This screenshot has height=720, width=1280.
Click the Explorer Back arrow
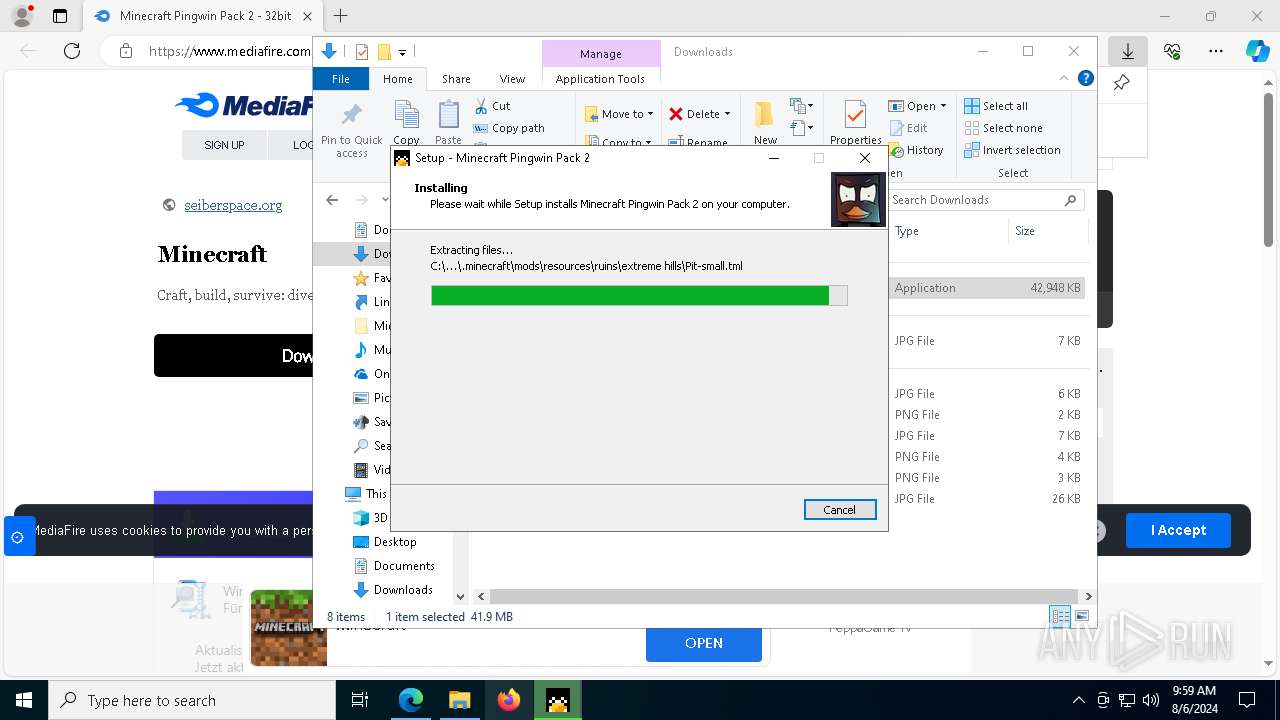coord(332,200)
